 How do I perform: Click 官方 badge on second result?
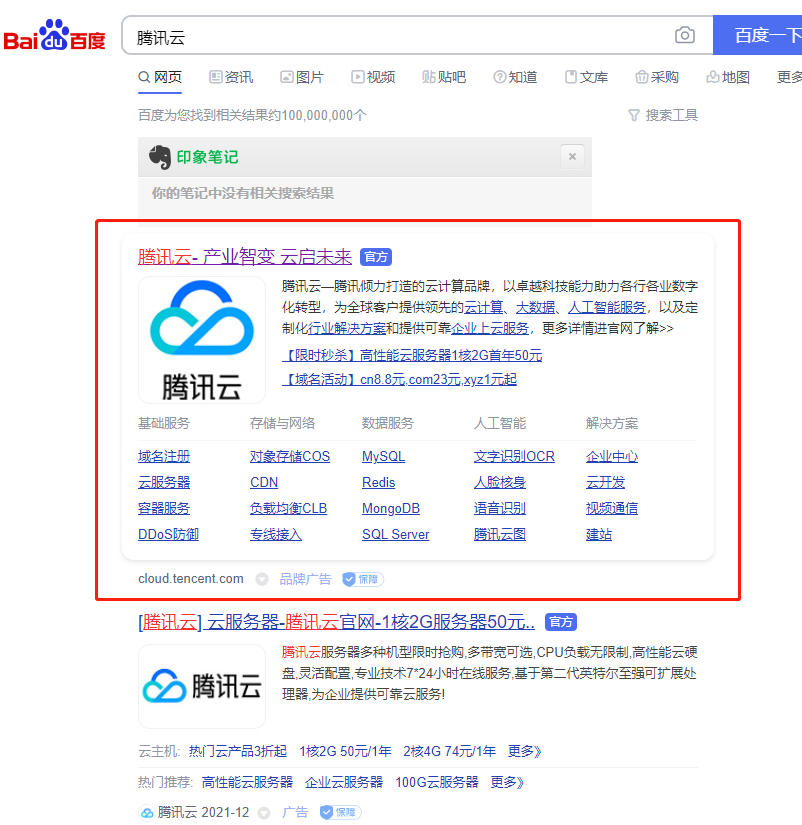560,622
